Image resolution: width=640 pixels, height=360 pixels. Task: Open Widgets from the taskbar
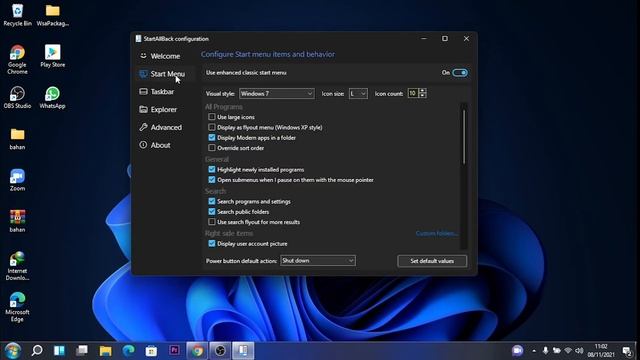(59, 351)
